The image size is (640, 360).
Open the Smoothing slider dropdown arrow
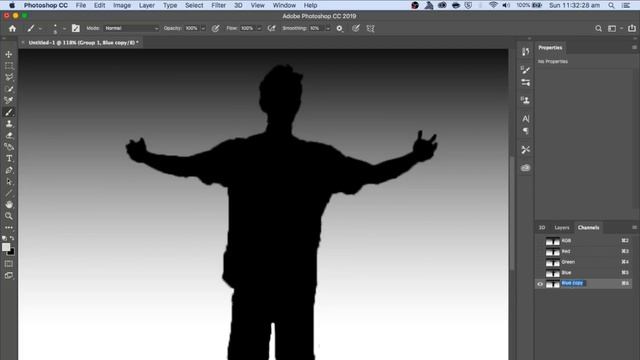327,29
